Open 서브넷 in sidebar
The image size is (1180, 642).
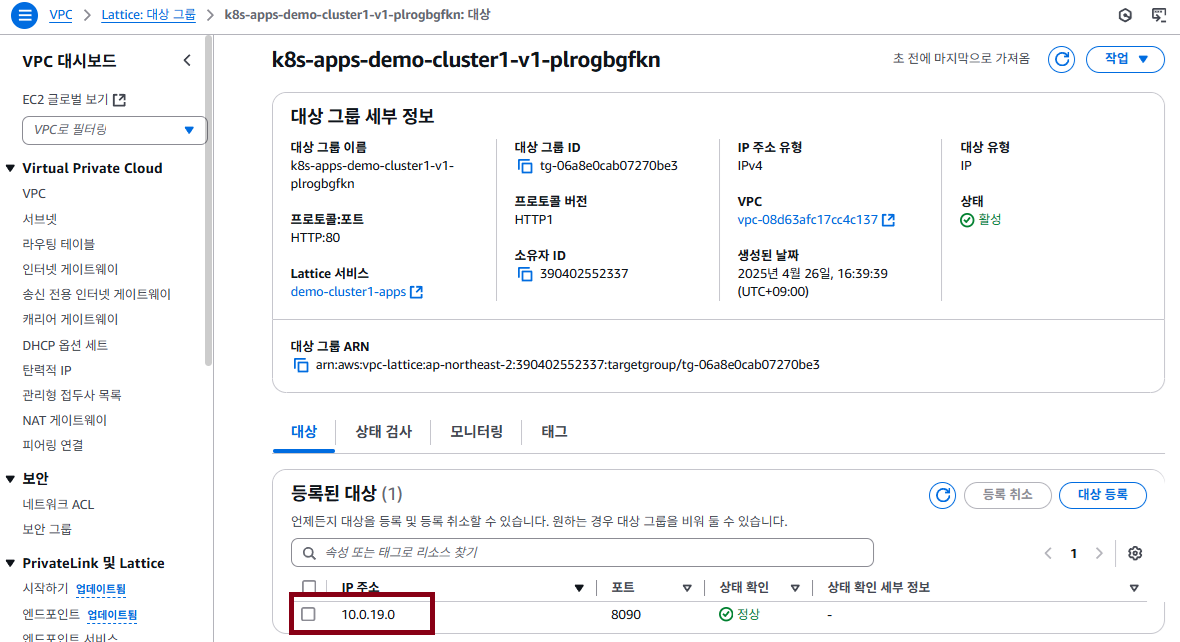tap(40, 219)
